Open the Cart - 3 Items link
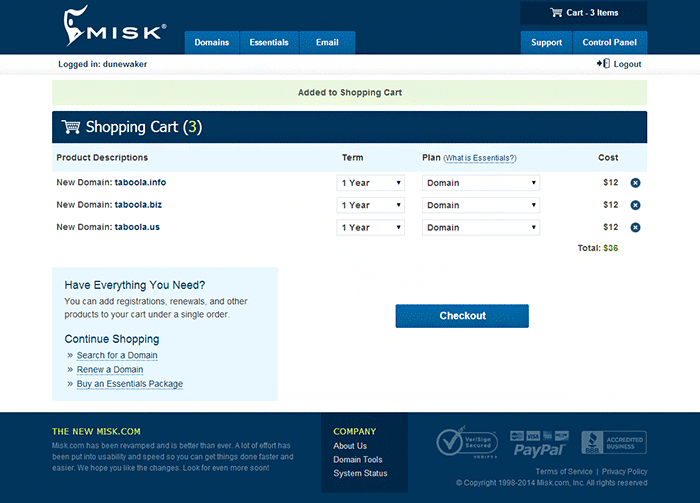 point(583,13)
